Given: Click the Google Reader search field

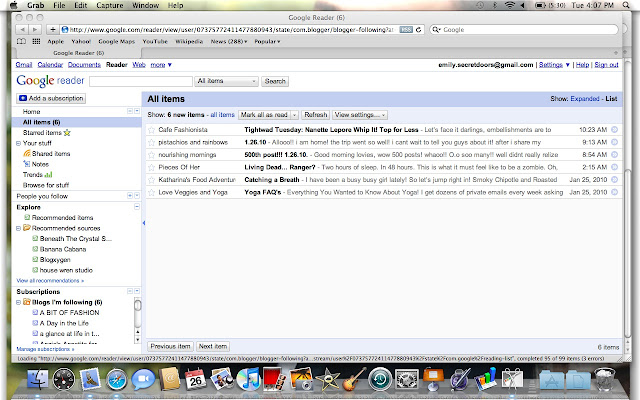Looking at the screenshot, I should (x=141, y=81).
